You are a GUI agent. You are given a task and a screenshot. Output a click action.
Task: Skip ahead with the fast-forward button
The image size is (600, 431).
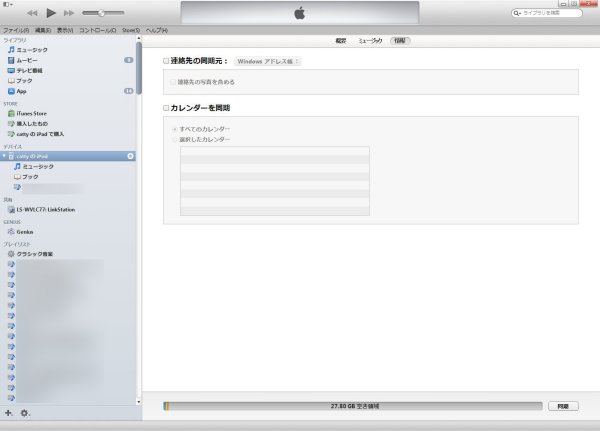click(69, 13)
